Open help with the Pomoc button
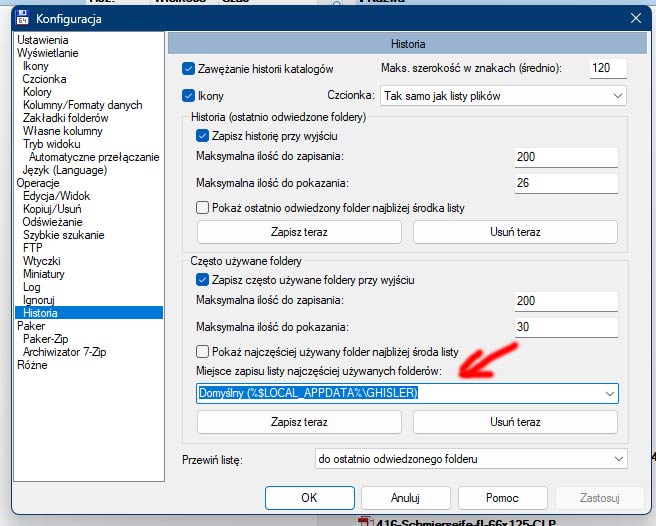 pos(502,498)
